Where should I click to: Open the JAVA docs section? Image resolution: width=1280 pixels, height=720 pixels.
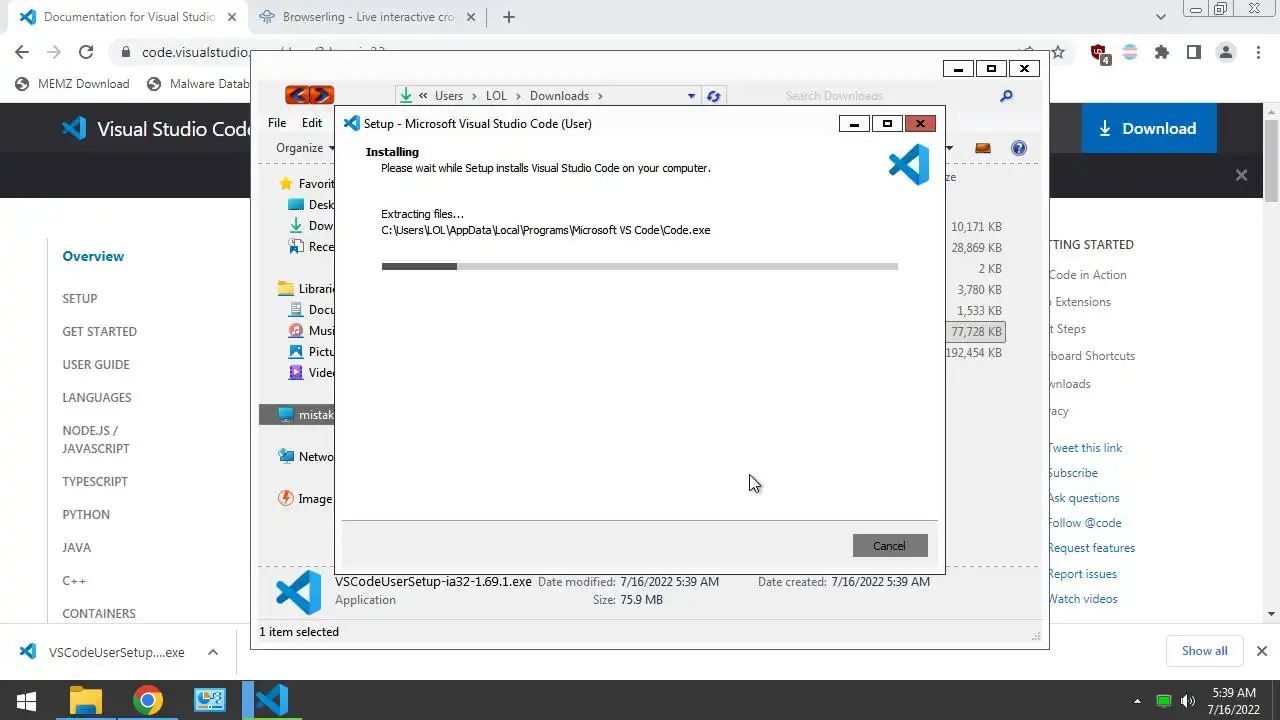coord(76,547)
